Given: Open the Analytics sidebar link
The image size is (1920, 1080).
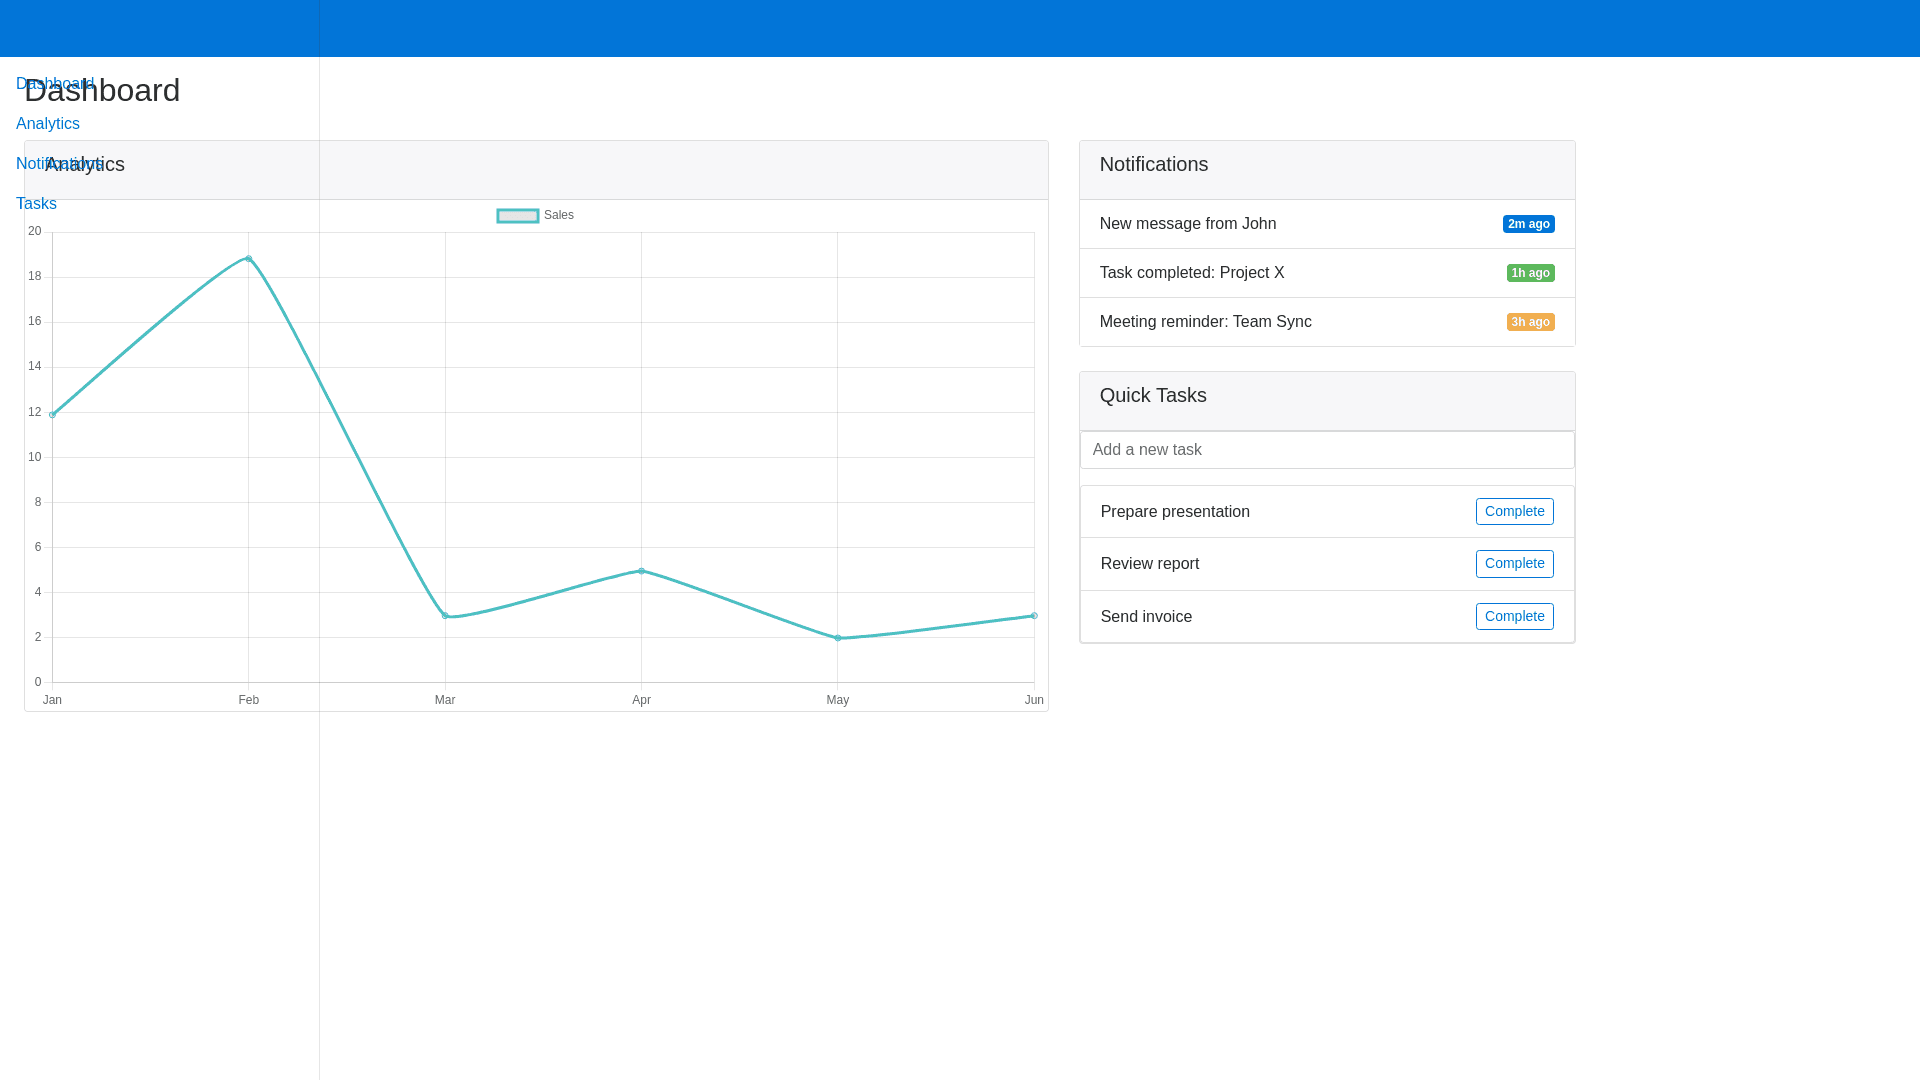Looking at the screenshot, I should pyautogui.click(x=48, y=124).
